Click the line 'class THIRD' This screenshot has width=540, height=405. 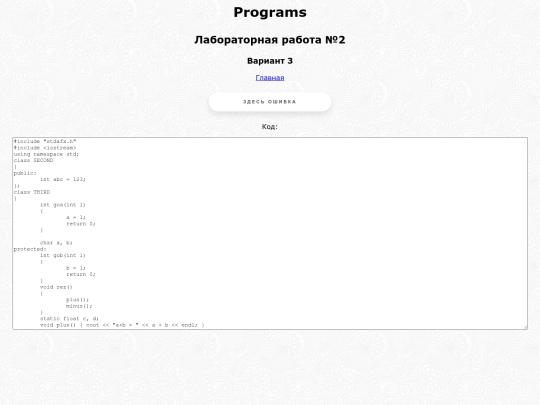click(32, 192)
